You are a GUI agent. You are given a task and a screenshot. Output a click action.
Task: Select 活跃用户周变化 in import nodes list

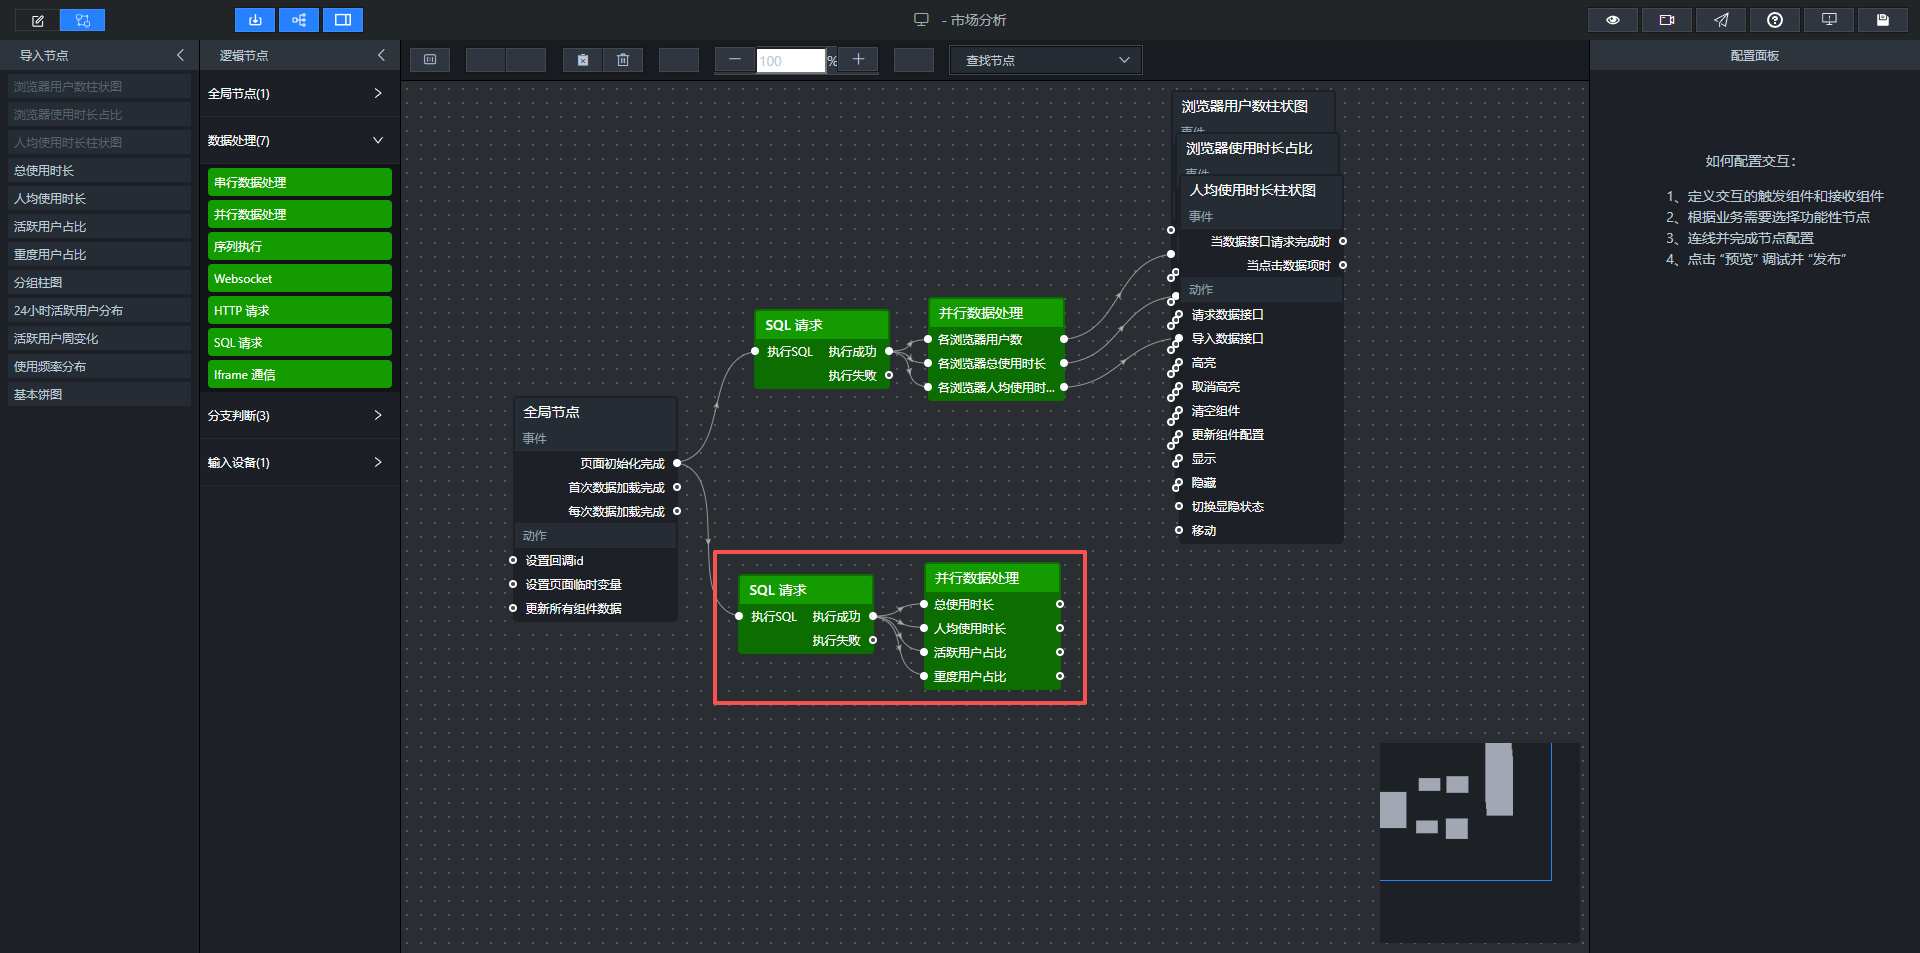point(99,339)
